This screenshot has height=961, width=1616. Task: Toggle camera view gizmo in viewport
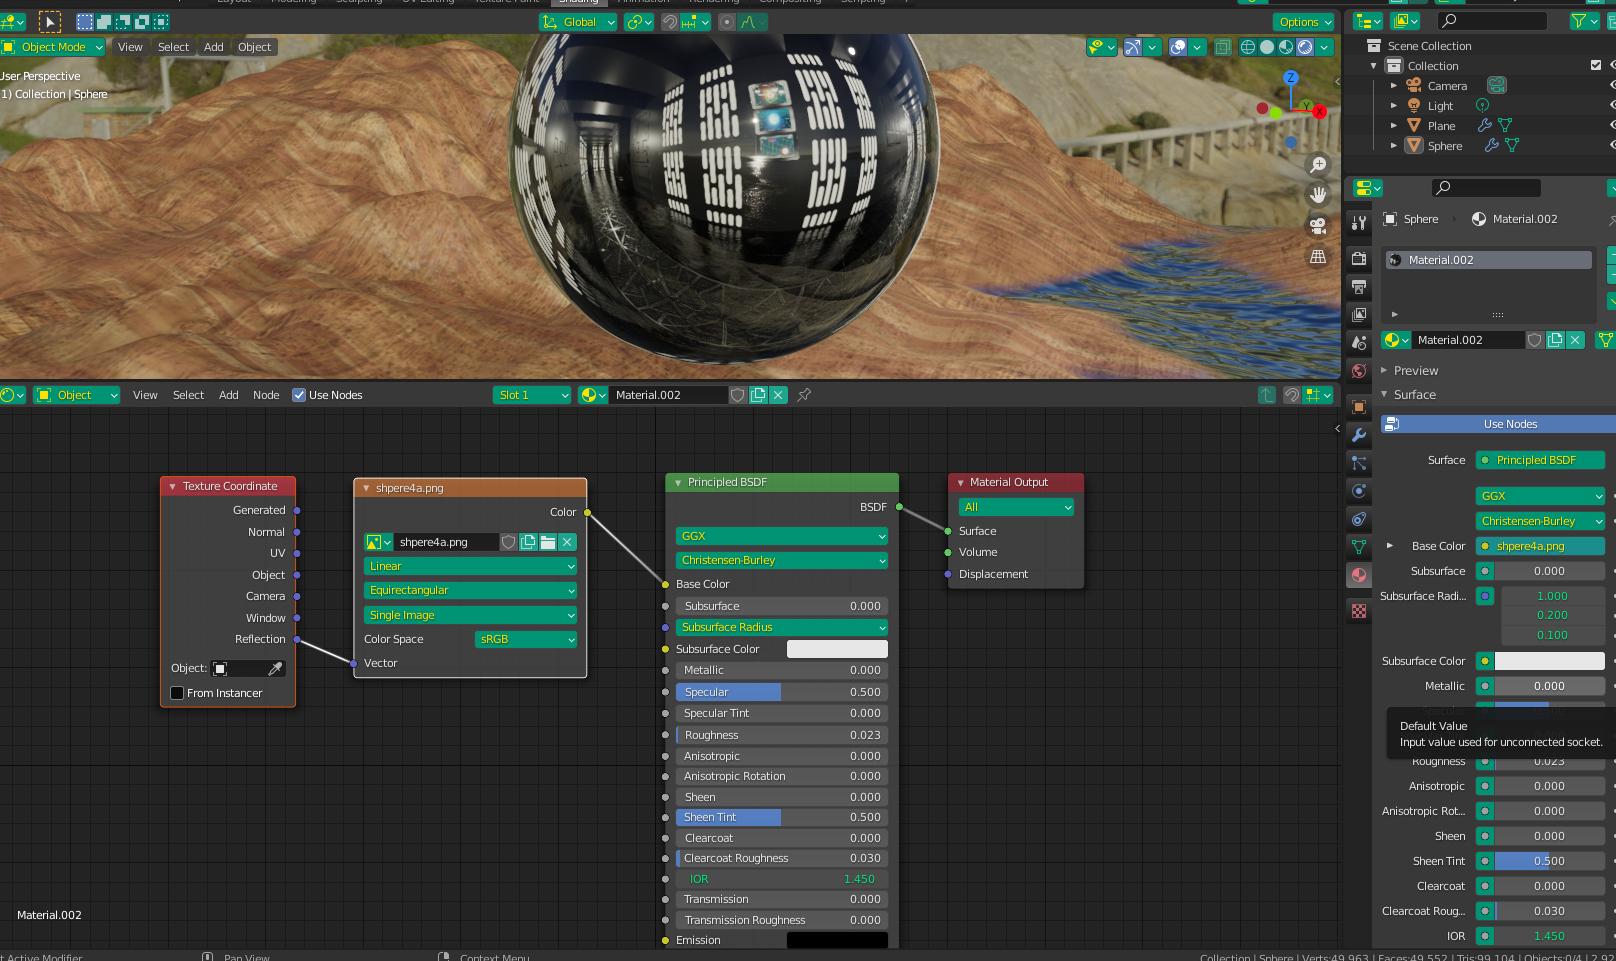[1318, 226]
